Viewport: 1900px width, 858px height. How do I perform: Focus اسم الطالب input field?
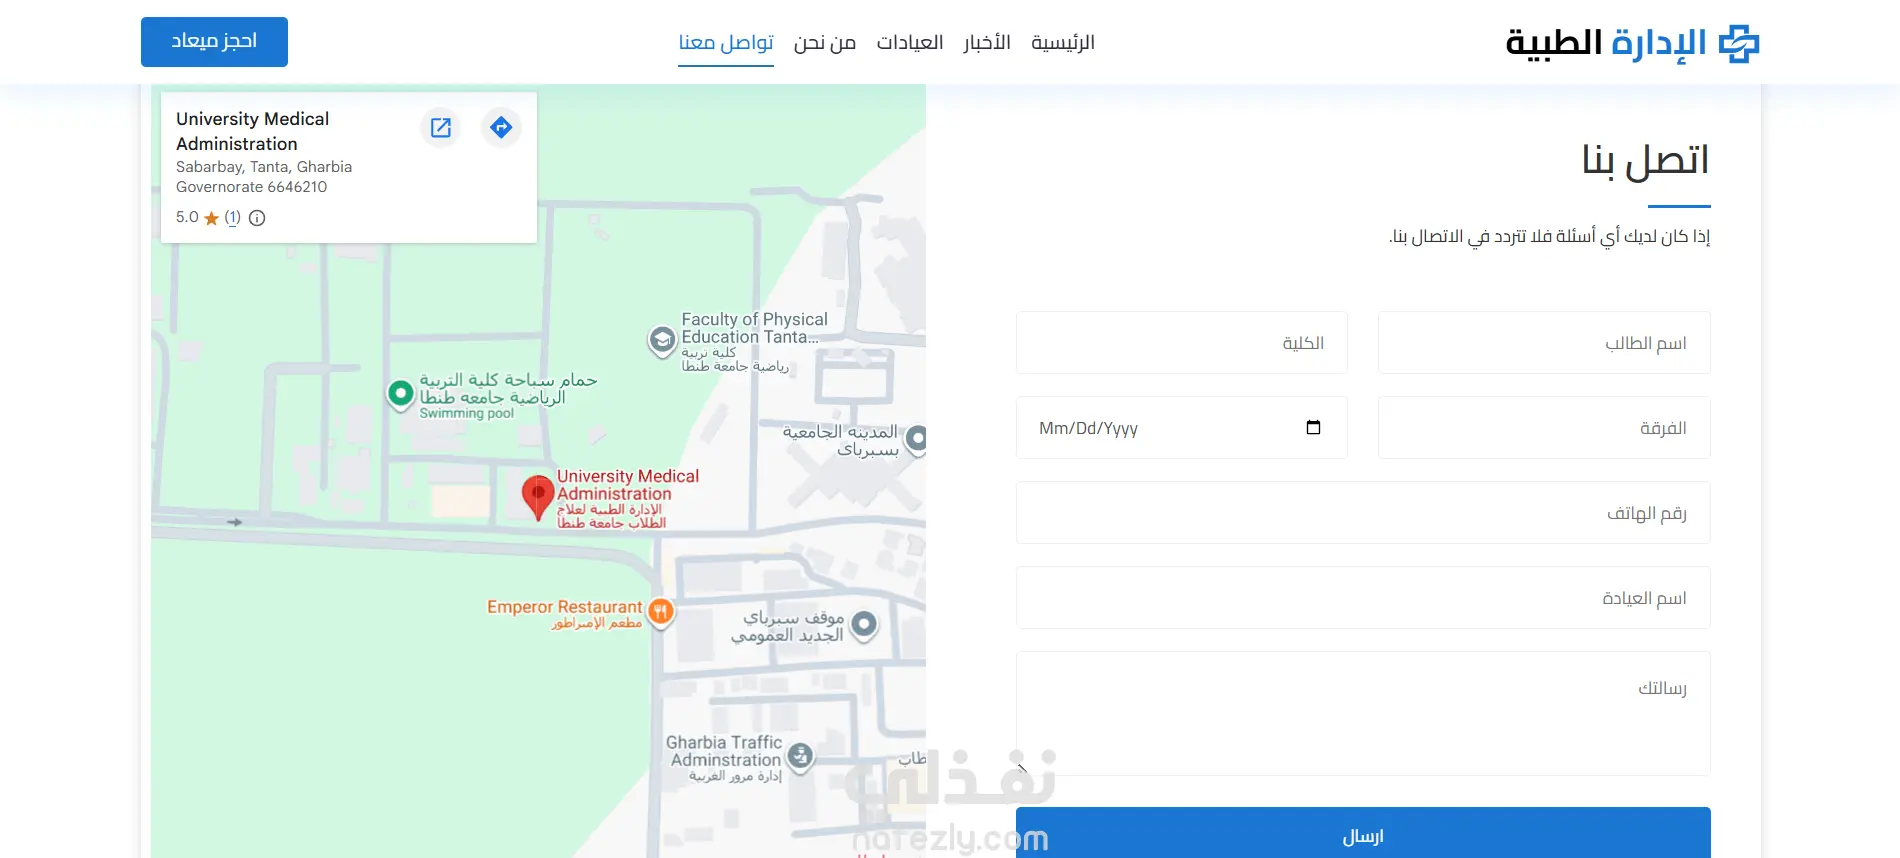(1544, 343)
